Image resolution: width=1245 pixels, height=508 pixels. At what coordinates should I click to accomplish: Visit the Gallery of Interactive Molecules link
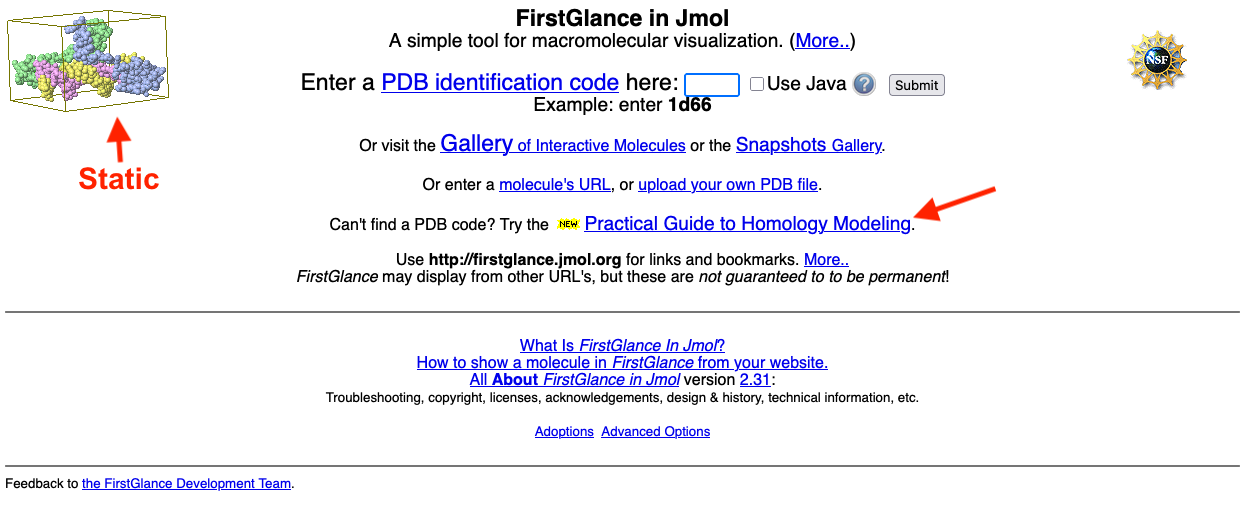pos(563,144)
